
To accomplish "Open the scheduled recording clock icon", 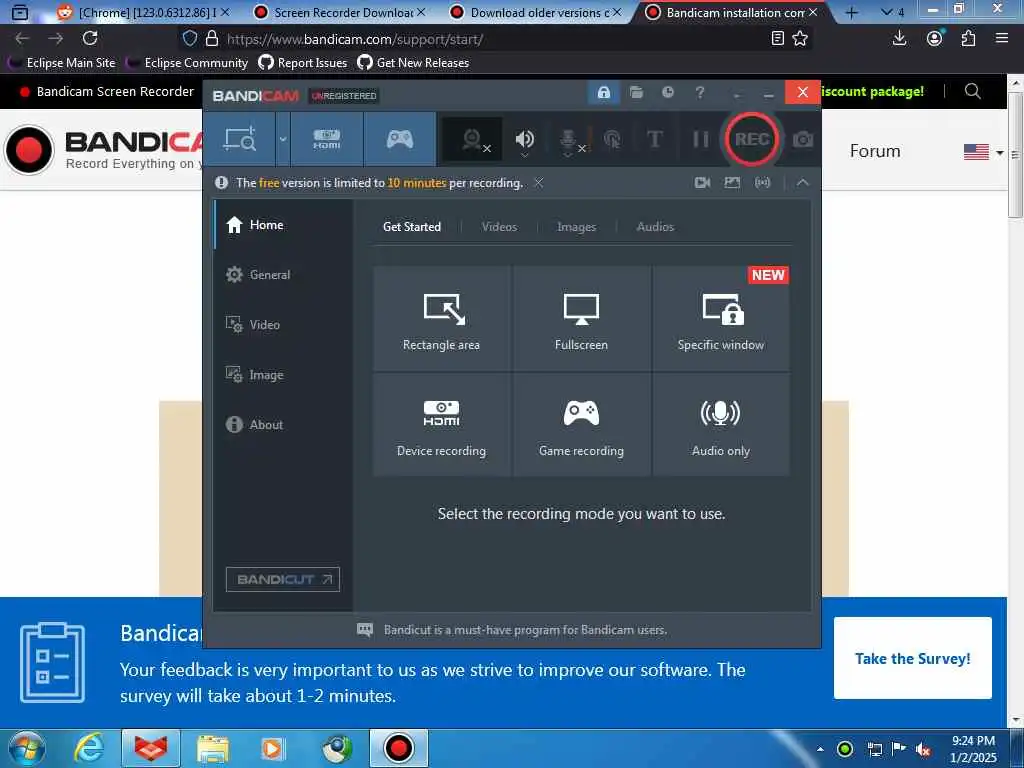I will point(667,92).
